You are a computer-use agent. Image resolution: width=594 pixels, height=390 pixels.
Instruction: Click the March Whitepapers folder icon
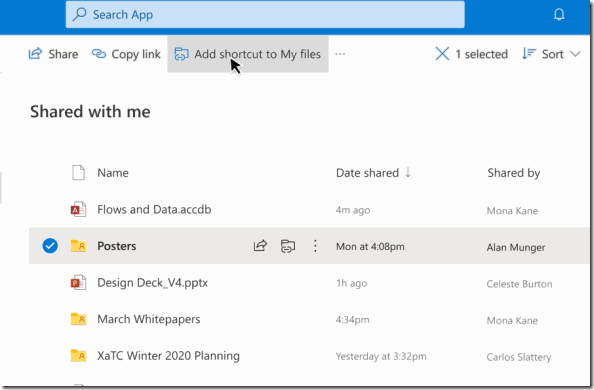coord(78,319)
